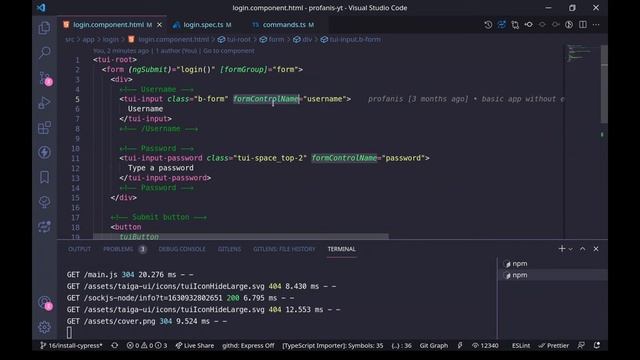
Task: Click the 16/install-cypress branch in status bar
Action: click(71, 345)
